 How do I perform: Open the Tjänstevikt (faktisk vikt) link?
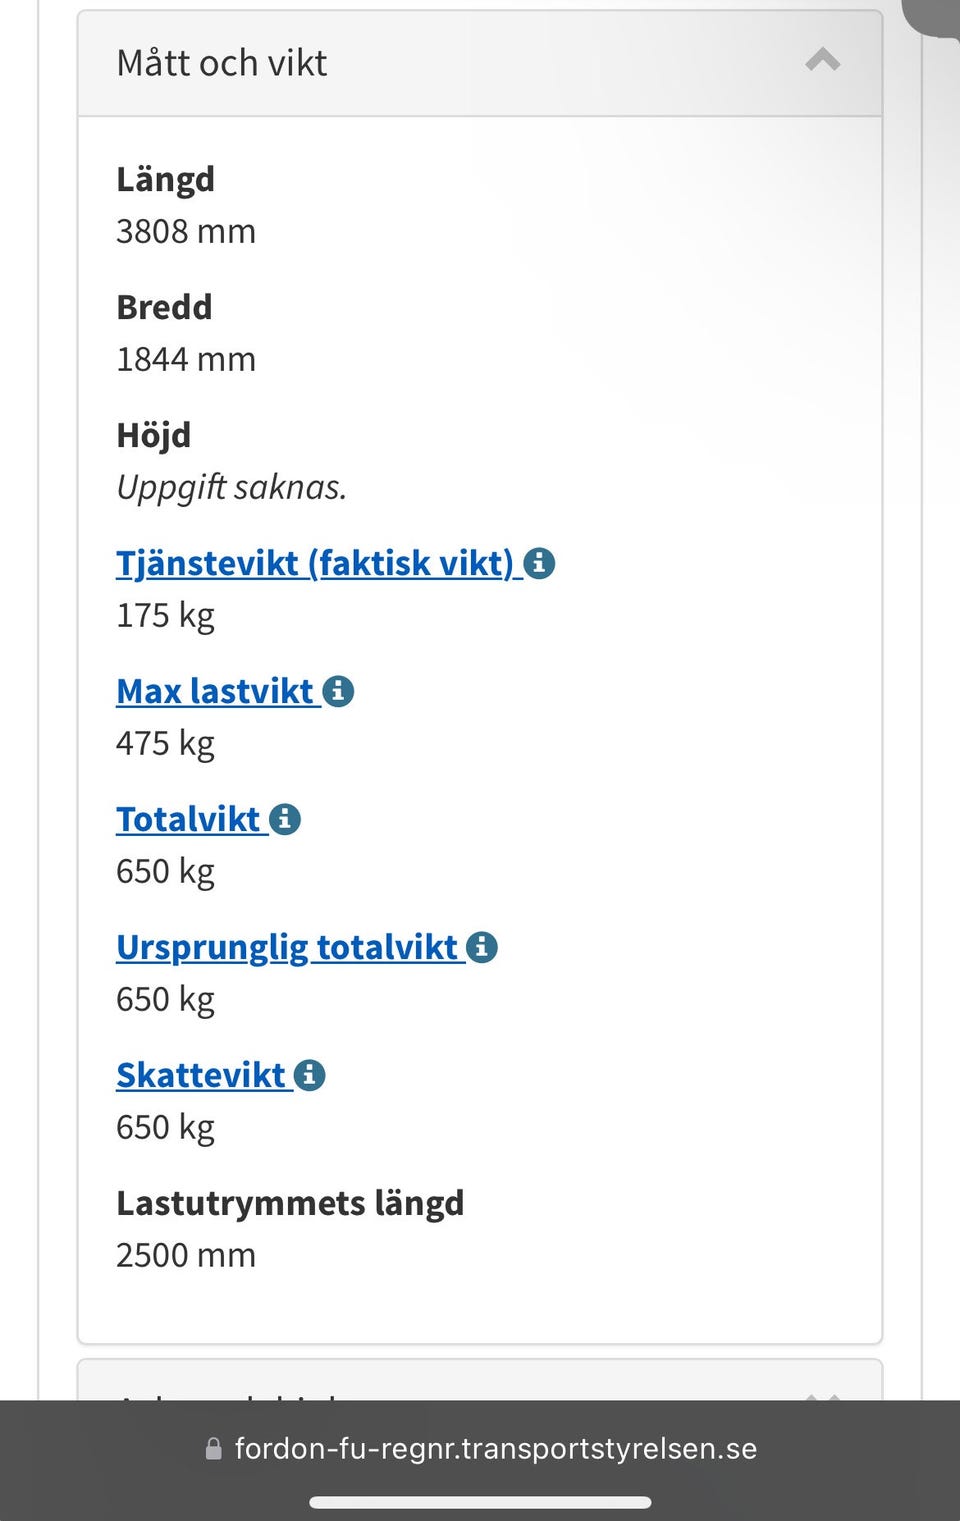coord(314,563)
